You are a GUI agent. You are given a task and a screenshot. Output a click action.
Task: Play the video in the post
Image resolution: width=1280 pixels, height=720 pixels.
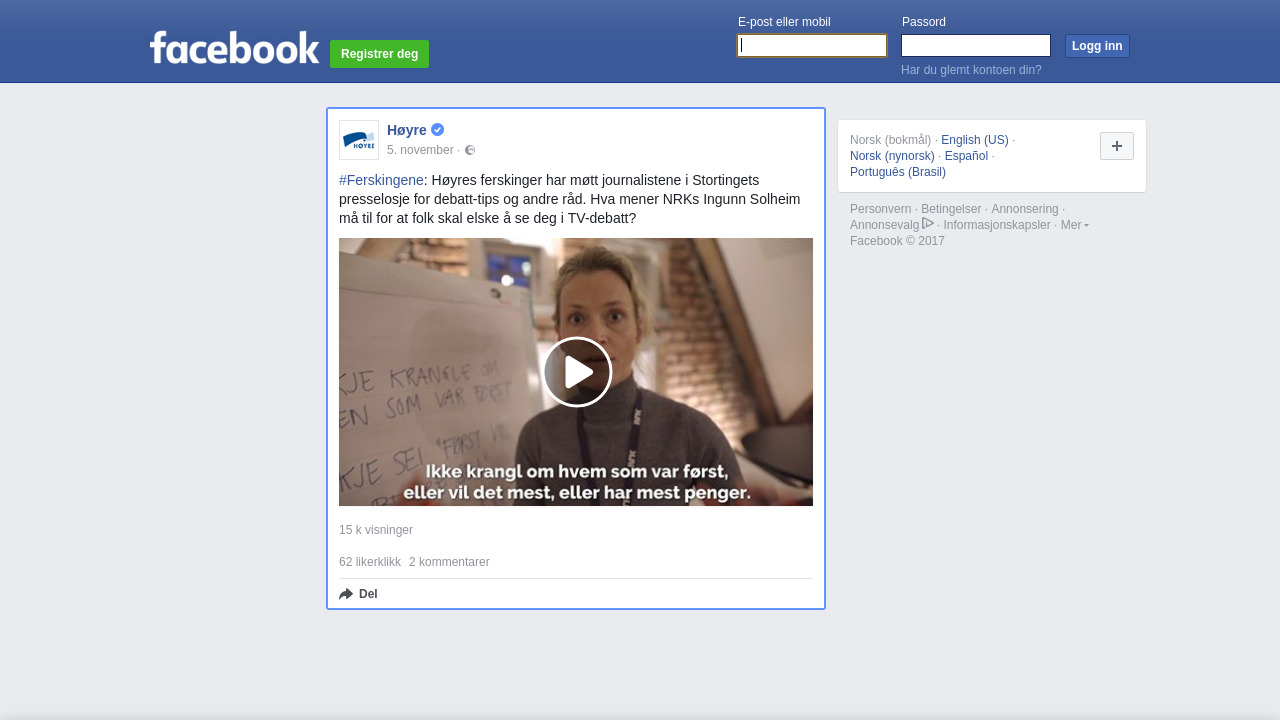pyautogui.click(x=577, y=372)
